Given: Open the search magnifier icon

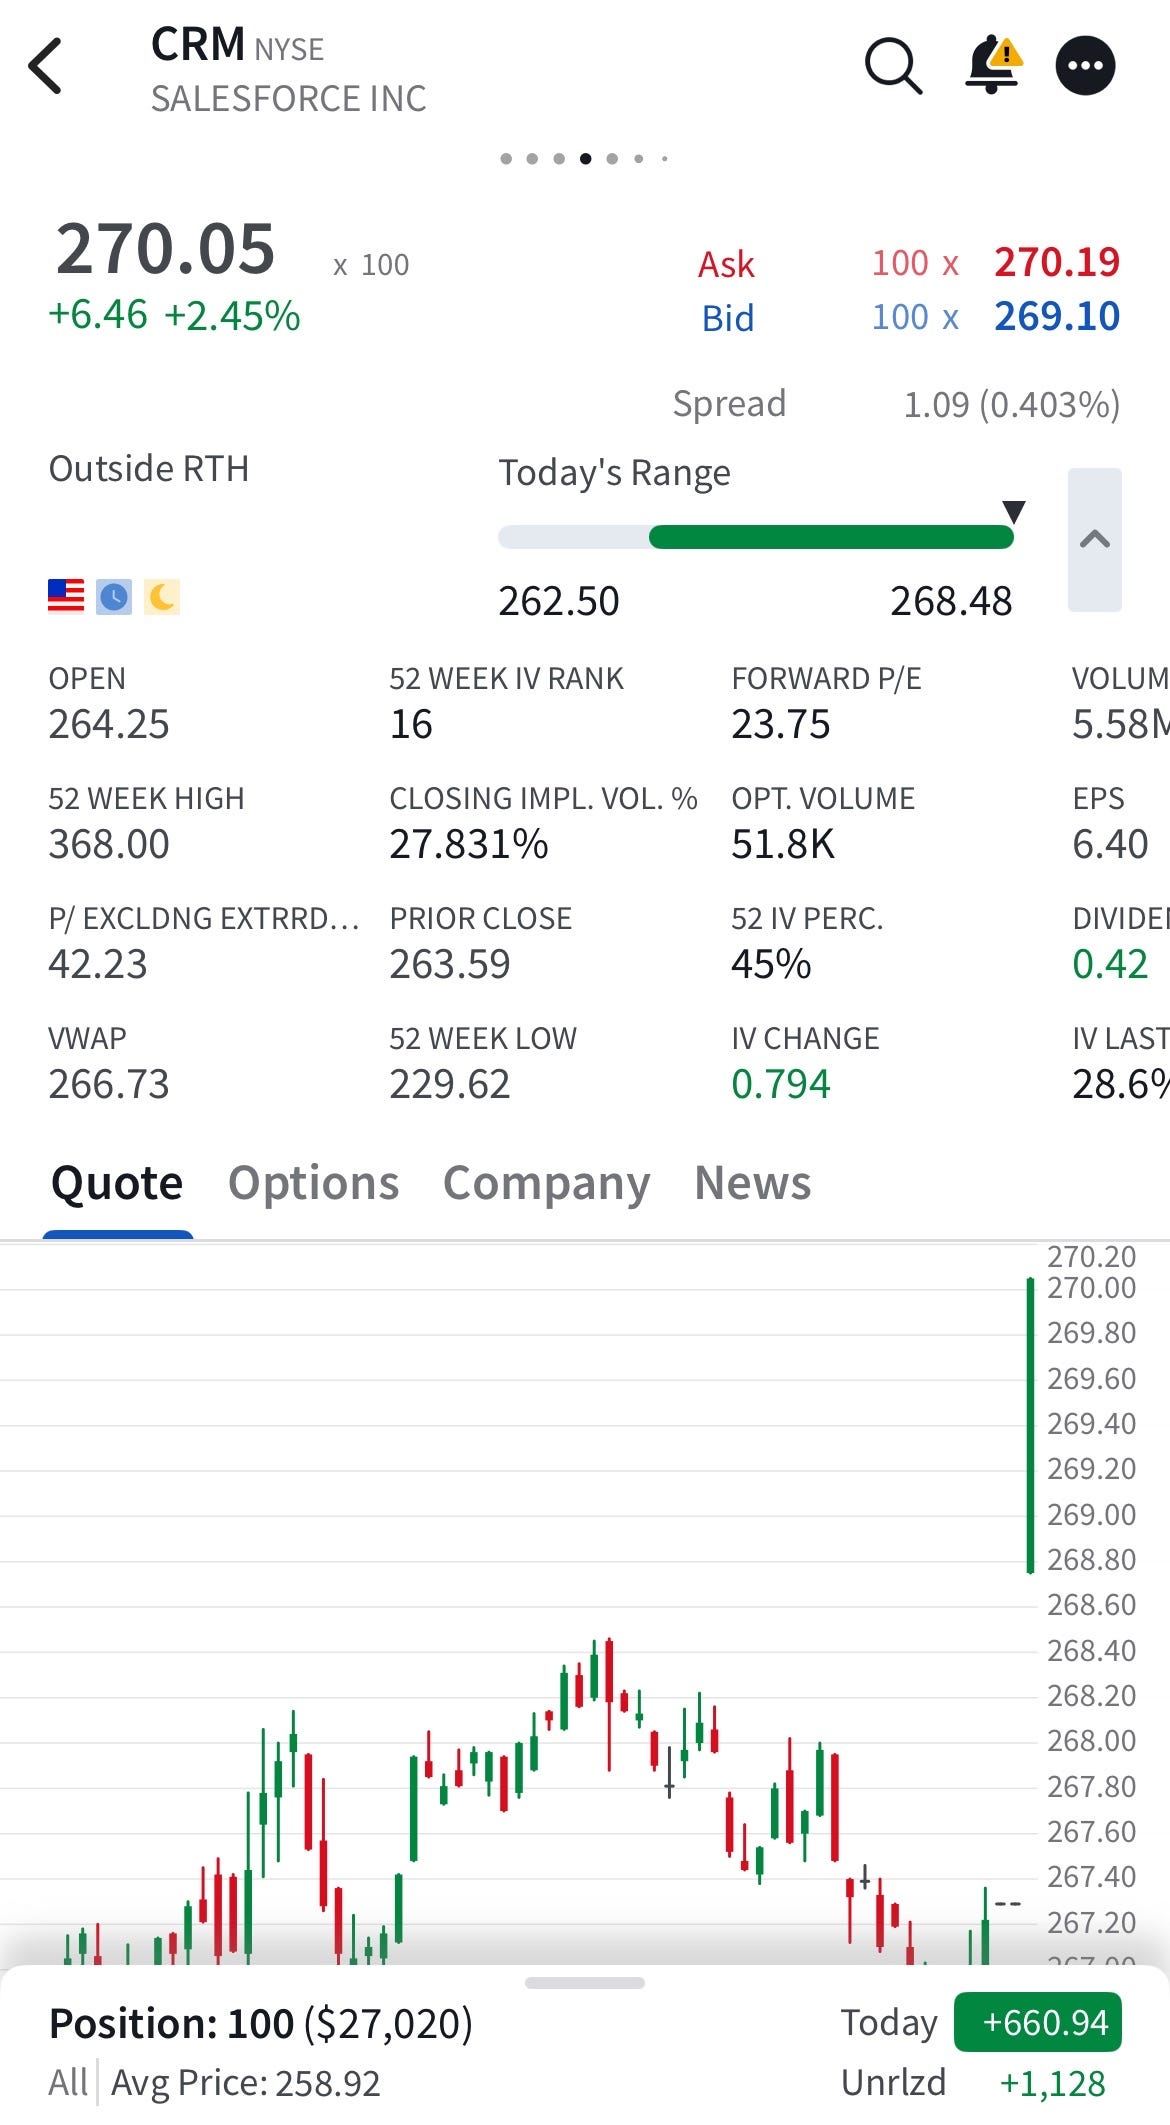Looking at the screenshot, I should [893, 66].
